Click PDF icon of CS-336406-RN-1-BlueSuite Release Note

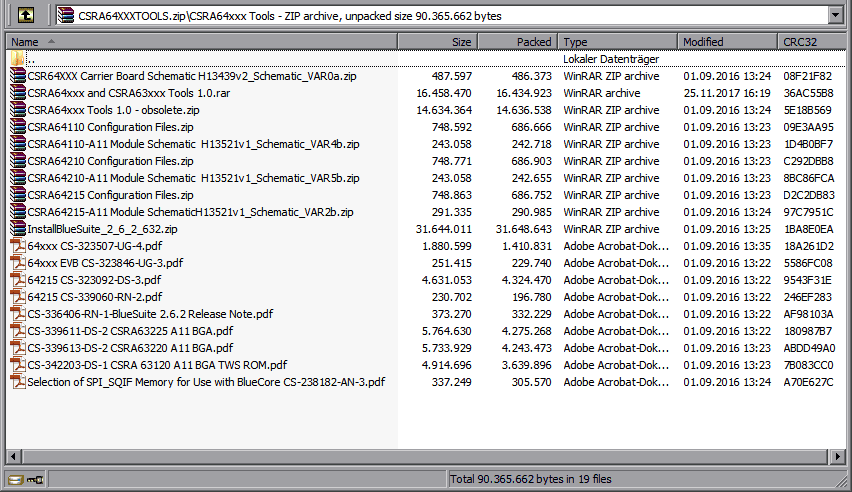17,314
